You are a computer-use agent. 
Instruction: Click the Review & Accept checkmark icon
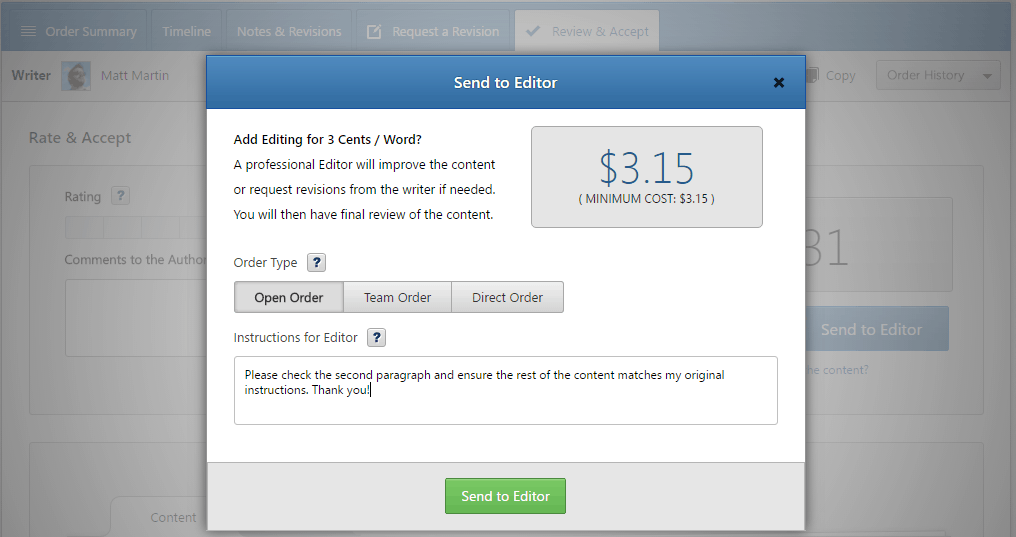pyautogui.click(x=533, y=32)
